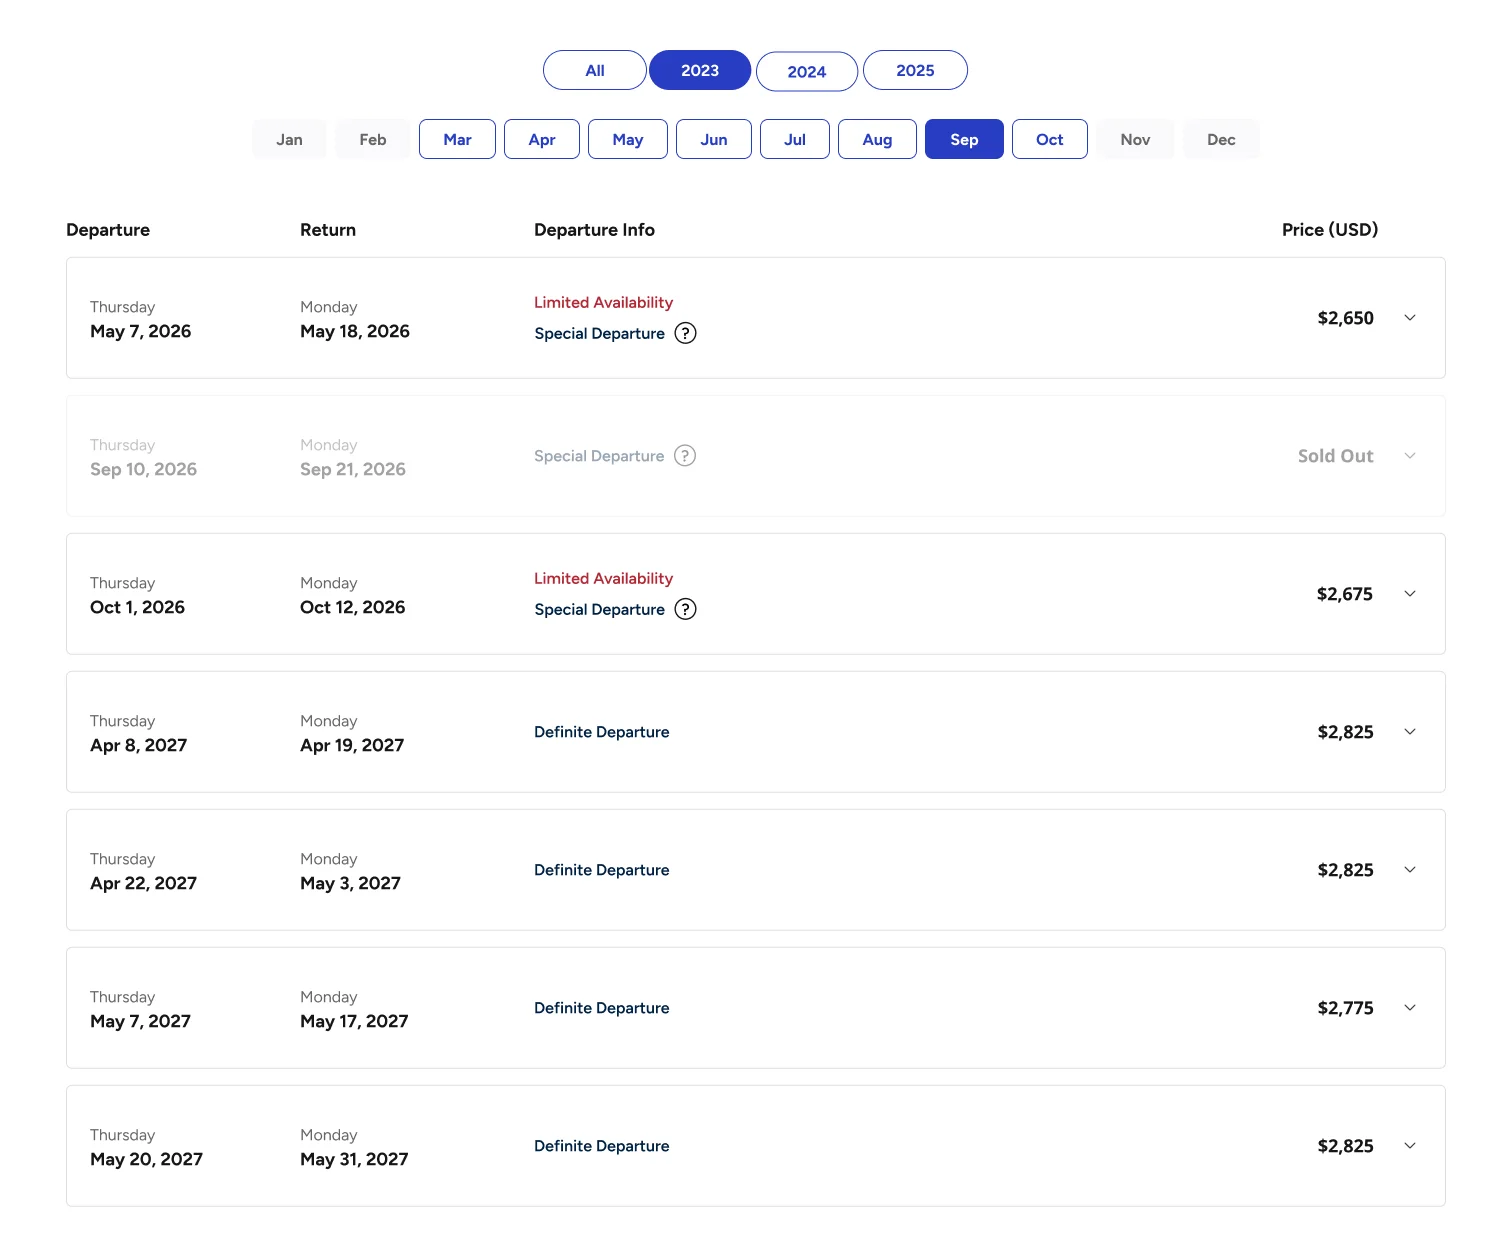Viewport: 1512px width, 1255px height.
Task: Click help icon beside May 7, 2026 Special Departure
Action: (685, 333)
